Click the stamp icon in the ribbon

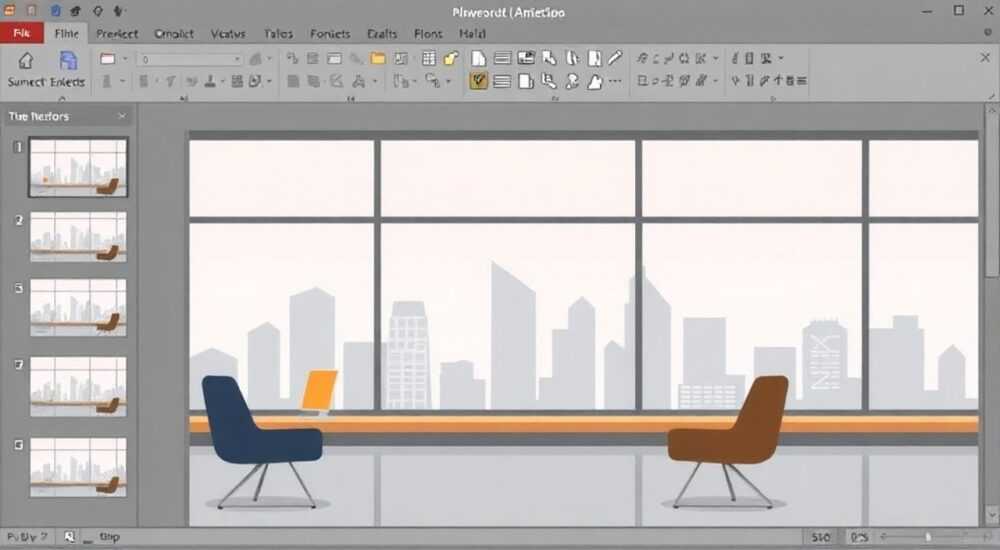(210, 81)
